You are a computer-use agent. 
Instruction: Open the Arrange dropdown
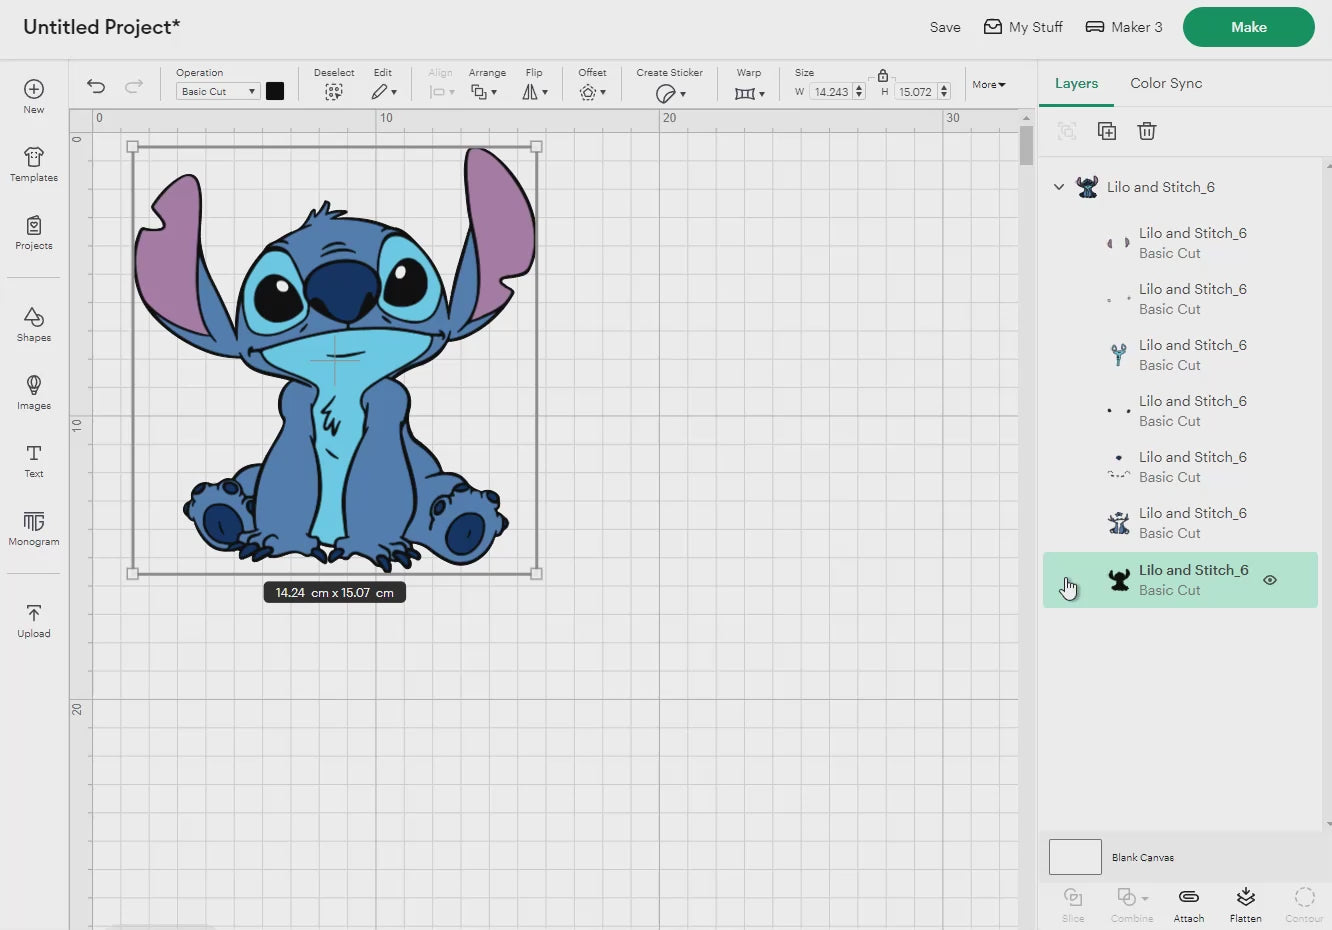484,92
